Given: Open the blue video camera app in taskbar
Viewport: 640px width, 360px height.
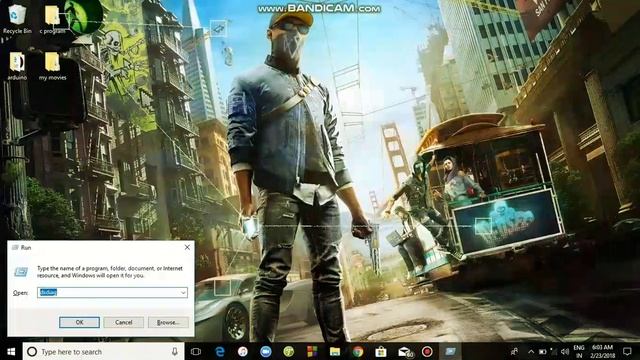Looking at the screenshot, I should [x=266, y=351].
